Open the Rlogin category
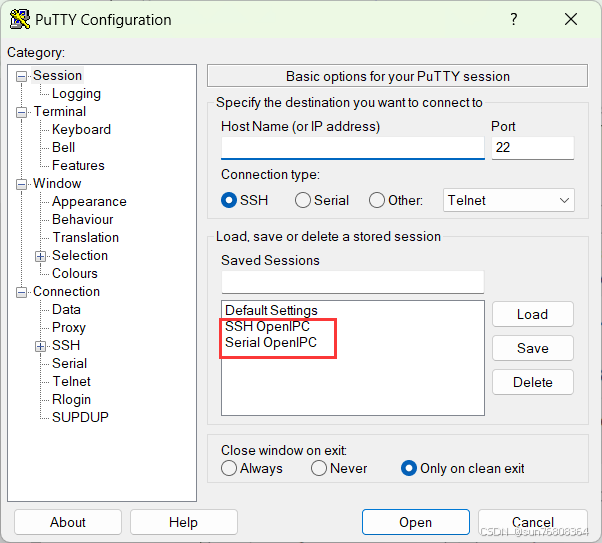The image size is (602, 543). pyautogui.click(x=71, y=400)
